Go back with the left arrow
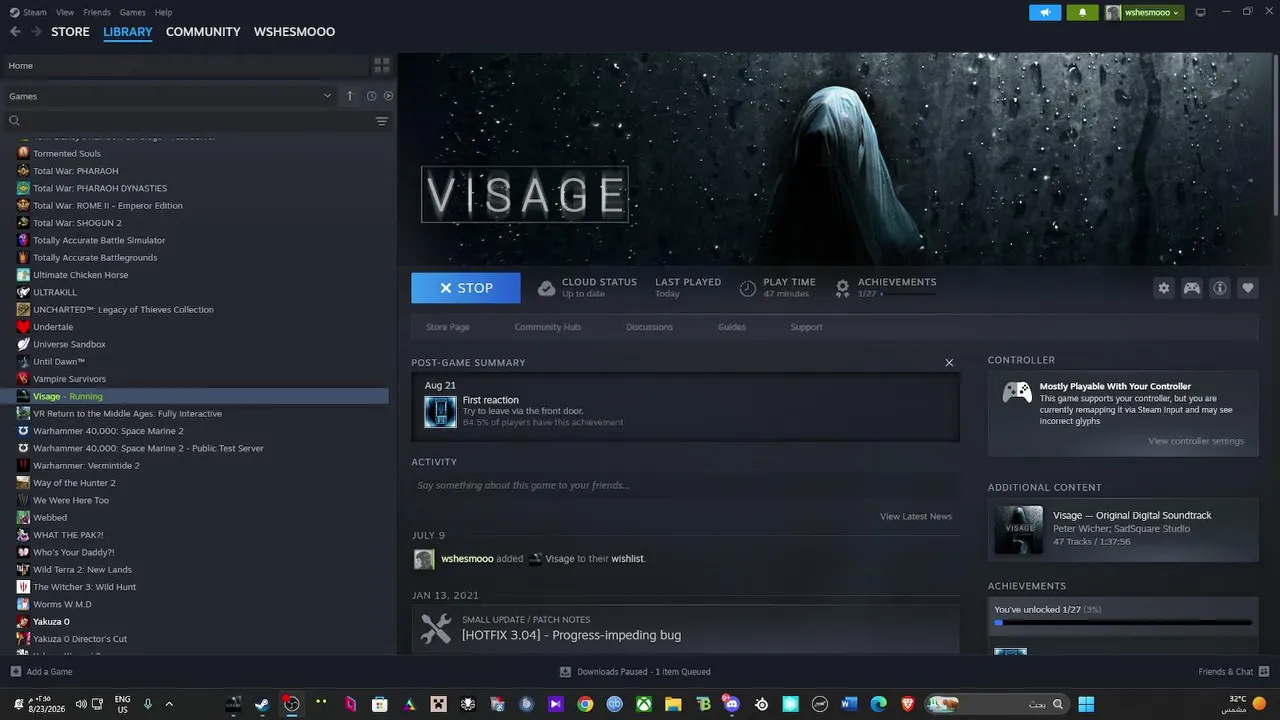 tap(15, 32)
